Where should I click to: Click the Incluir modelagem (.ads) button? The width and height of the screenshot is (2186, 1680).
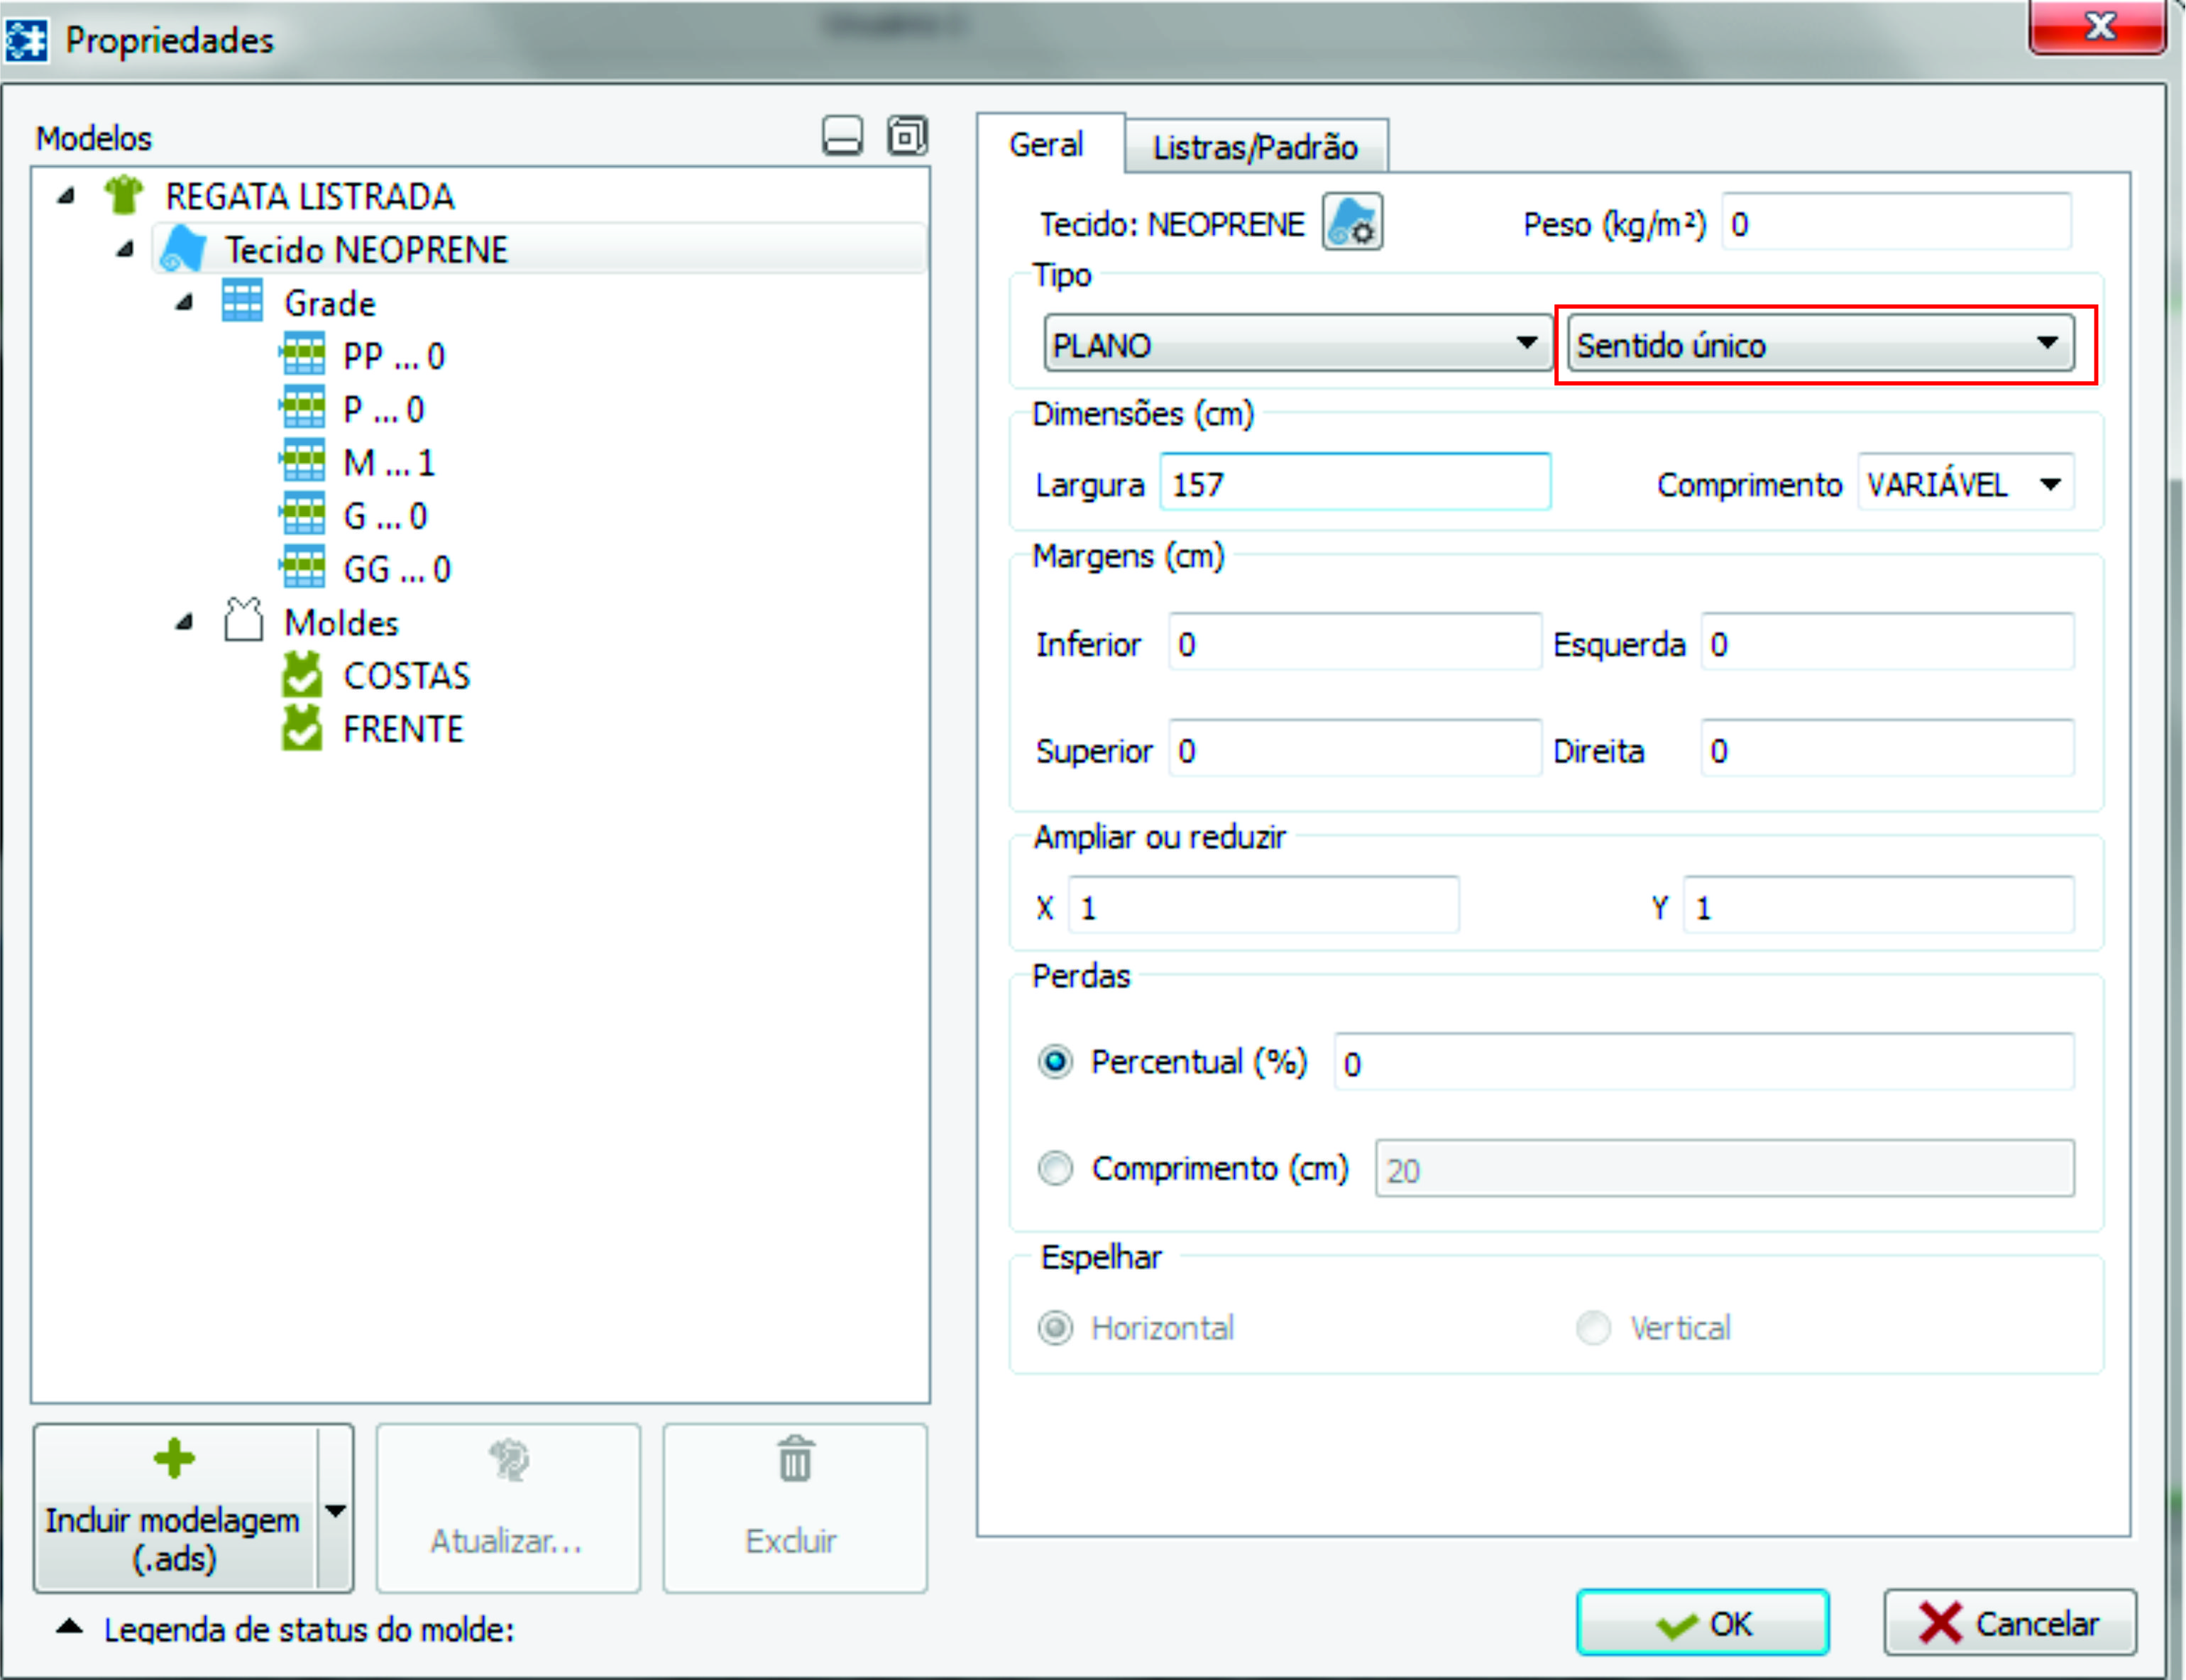[176, 1510]
